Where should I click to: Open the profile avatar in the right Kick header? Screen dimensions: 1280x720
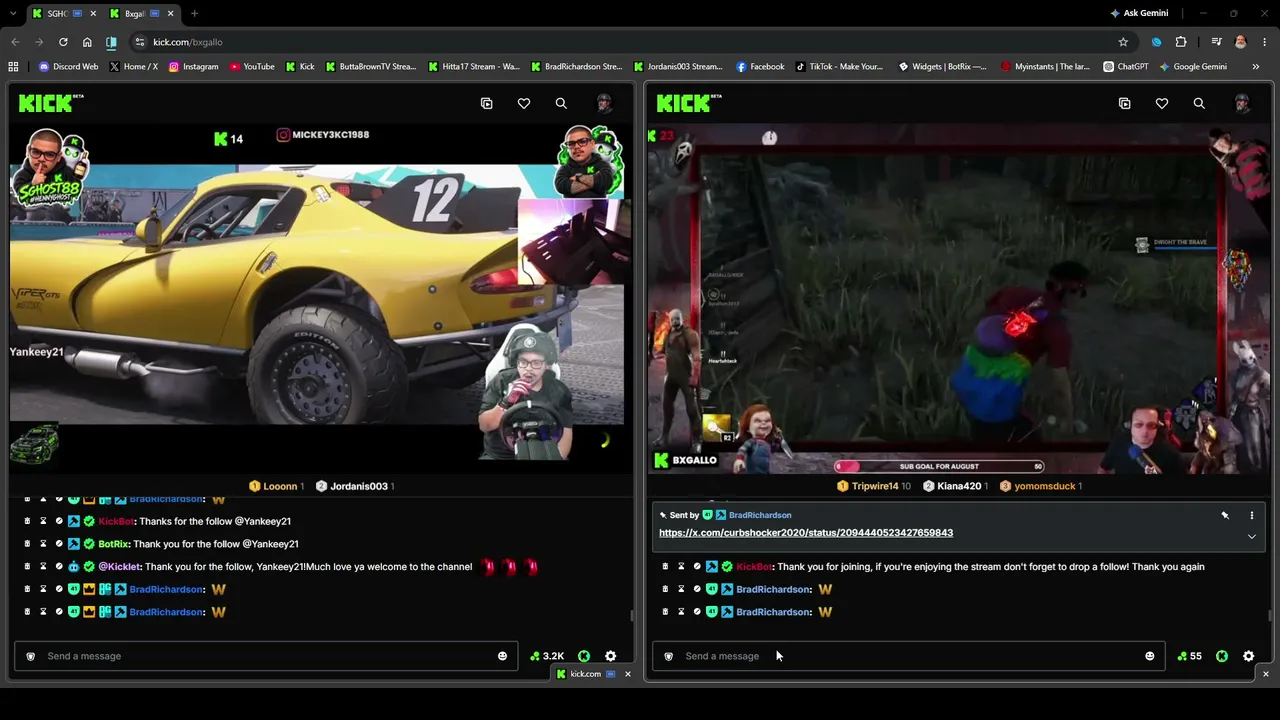pyautogui.click(x=1242, y=103)
